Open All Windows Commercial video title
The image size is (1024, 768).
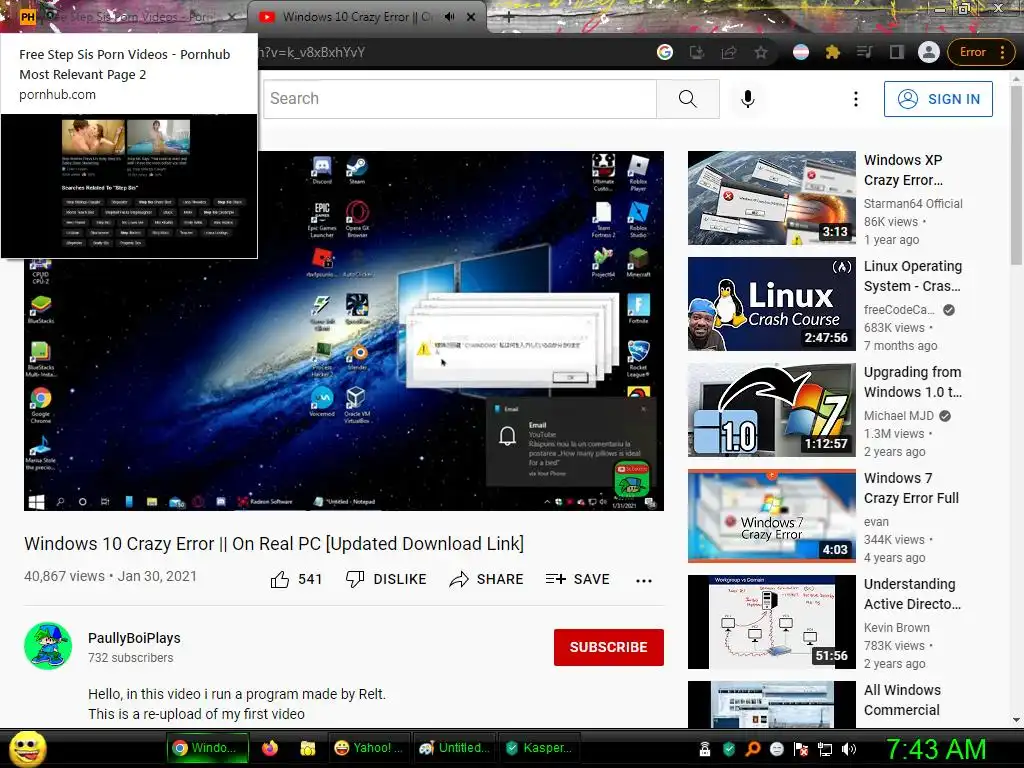point(903,700)
